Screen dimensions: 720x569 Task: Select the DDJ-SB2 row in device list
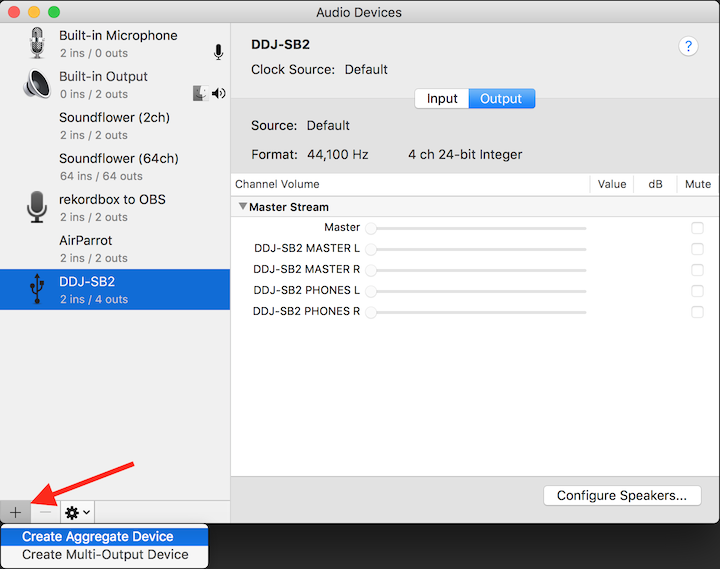(x=115, y=289)
